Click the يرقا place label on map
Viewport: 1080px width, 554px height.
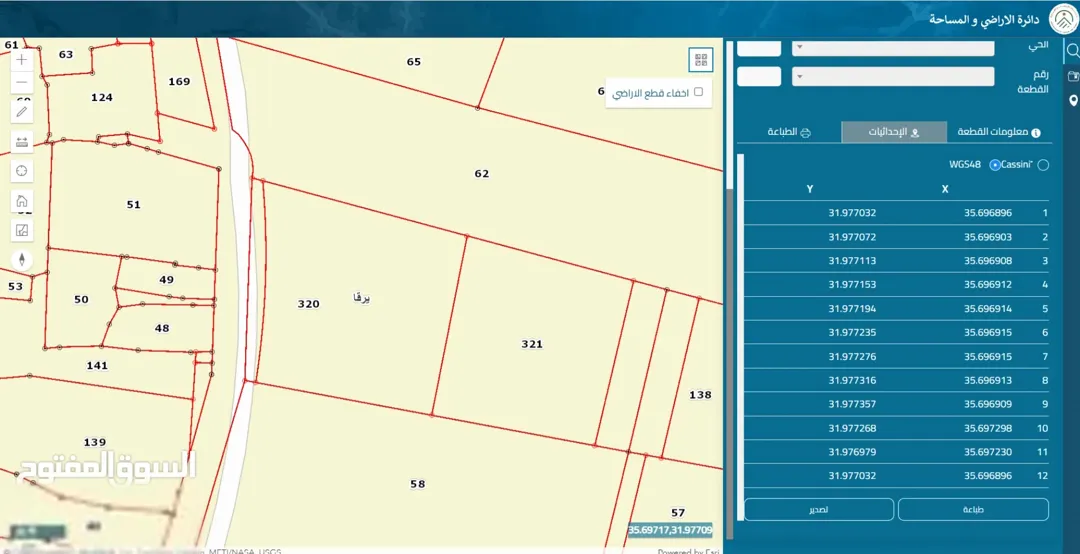pyautogui.click(x=362, y=298)
